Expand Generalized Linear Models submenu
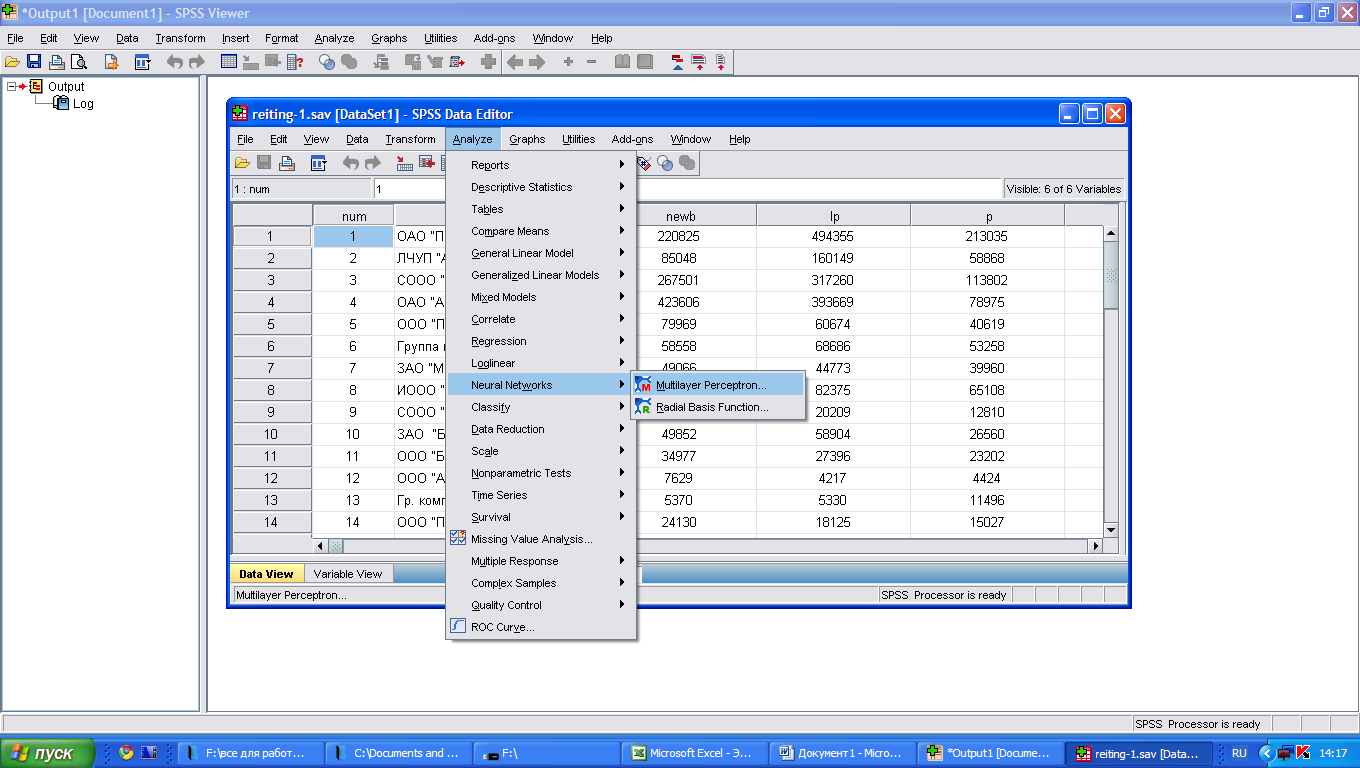Viewport: 1360px width, 768px height. point(540,275)
